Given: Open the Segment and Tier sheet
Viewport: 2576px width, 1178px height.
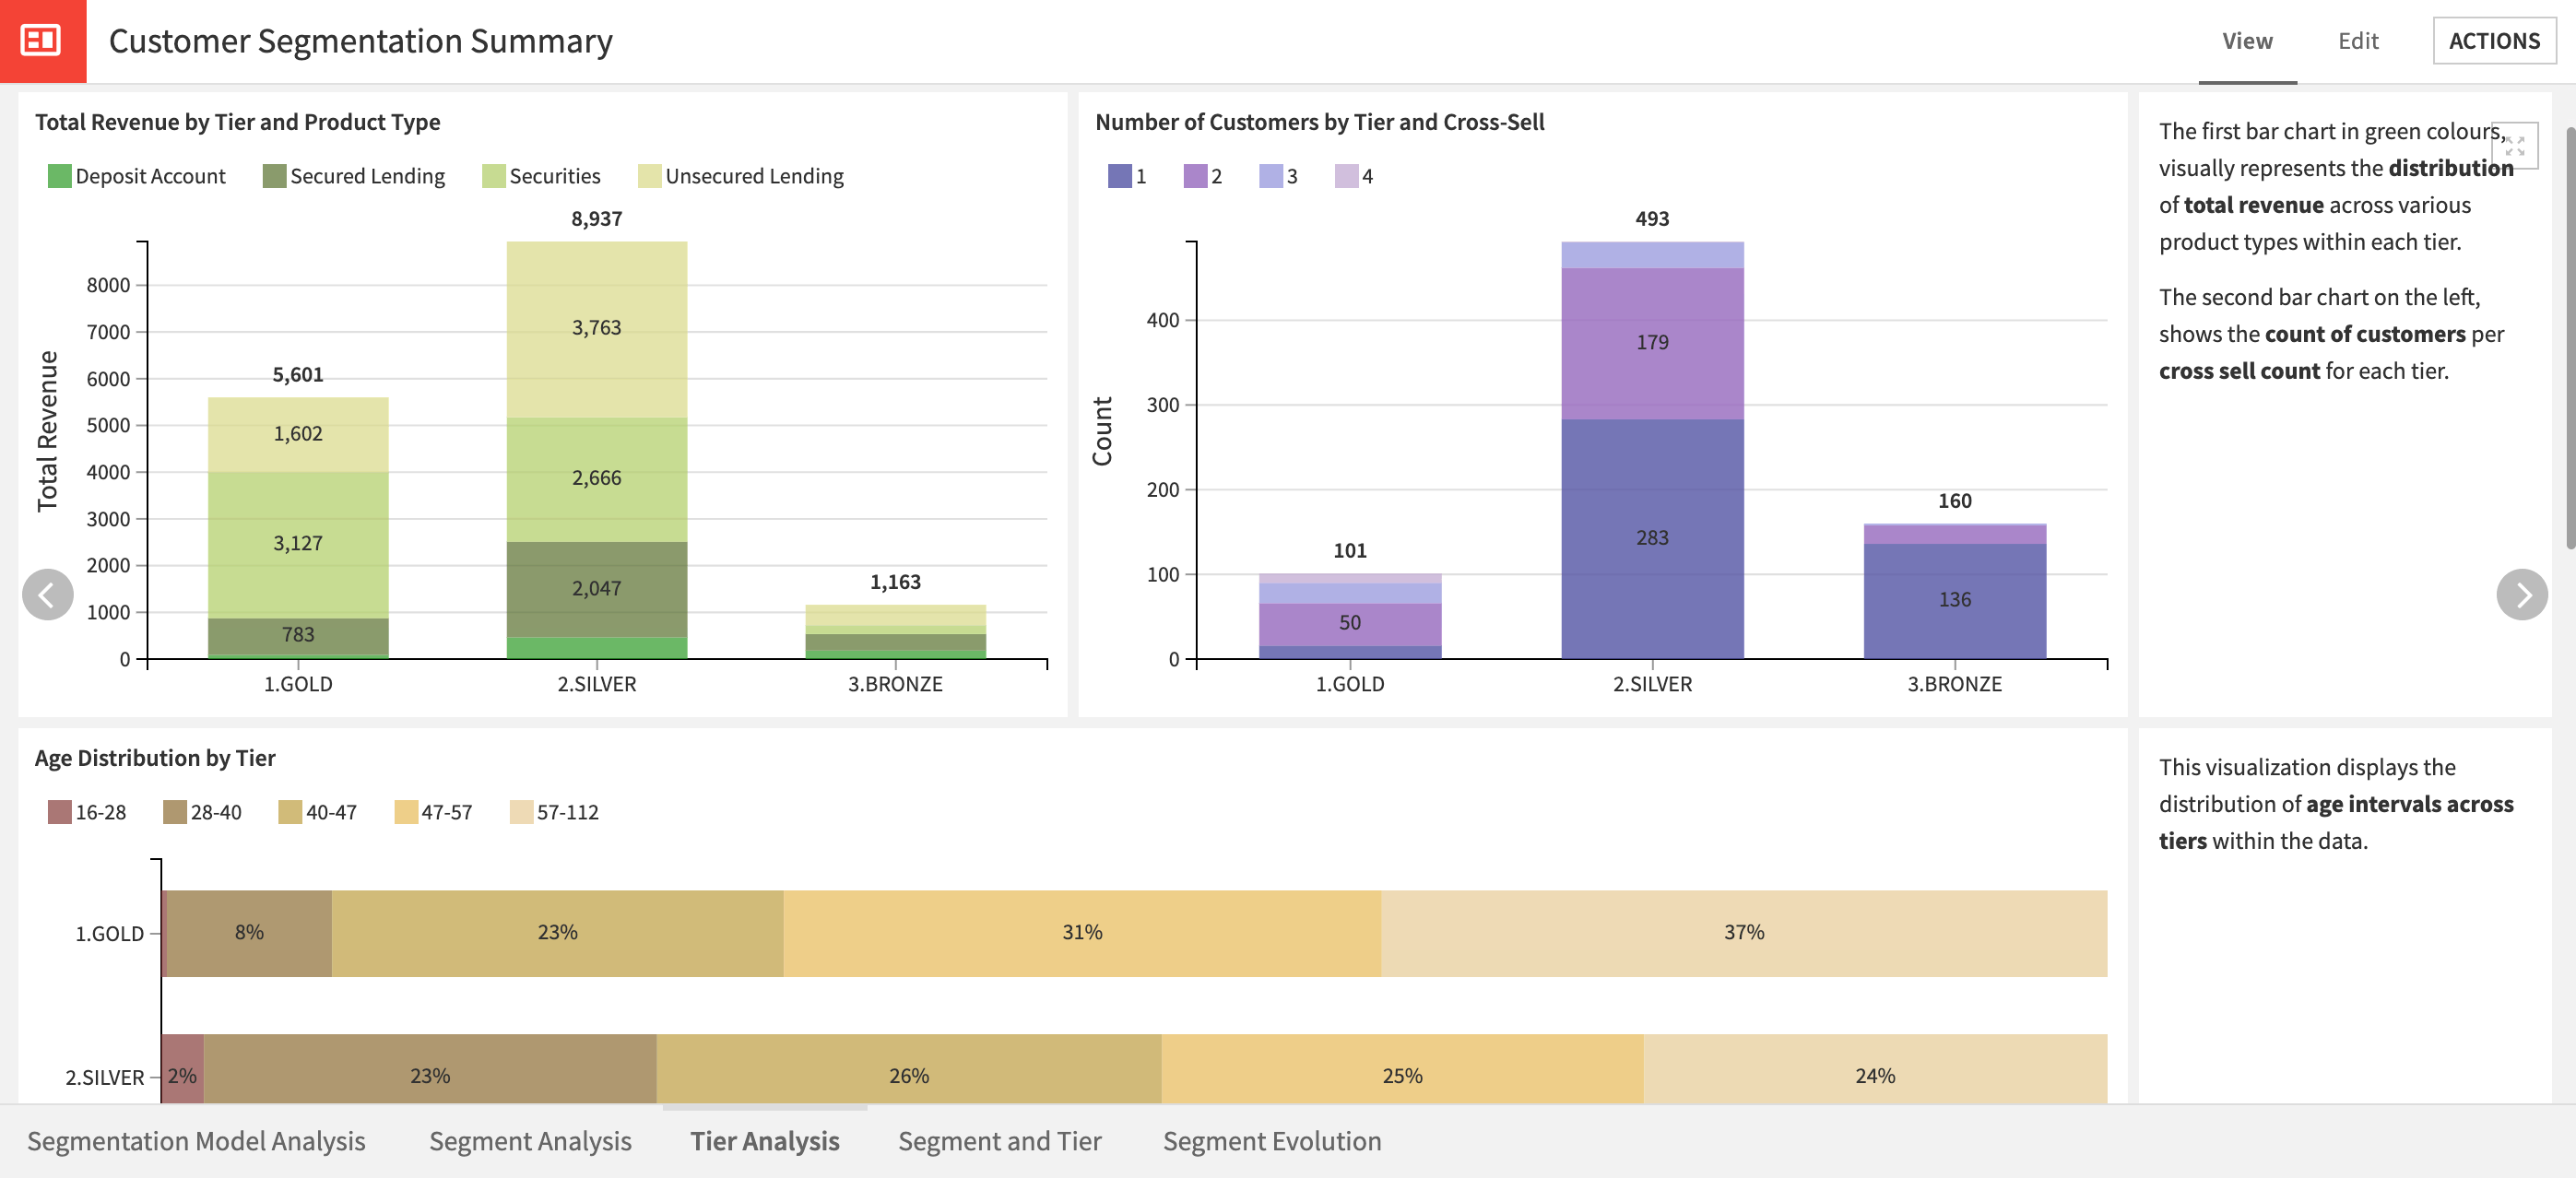Looking at the screenshot, I should (999, 1141).
